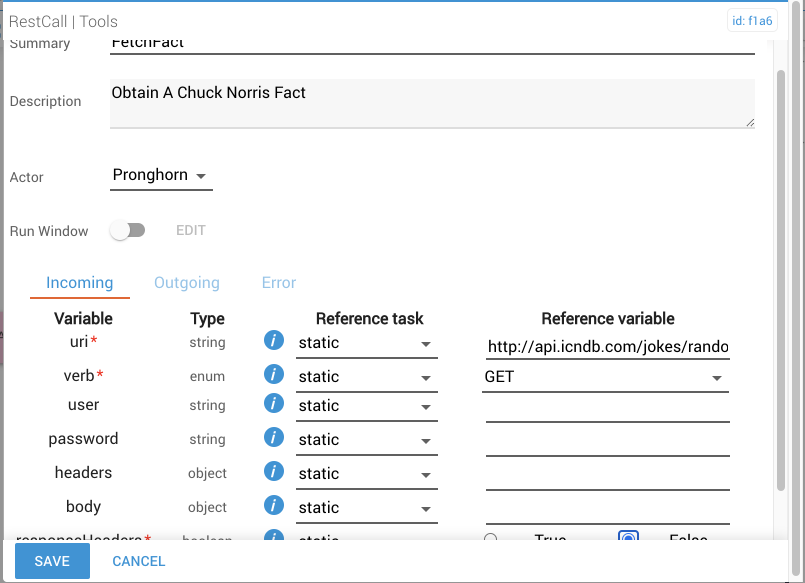
Task: Switch to the Incoming tab
Action: click(80, 283)
